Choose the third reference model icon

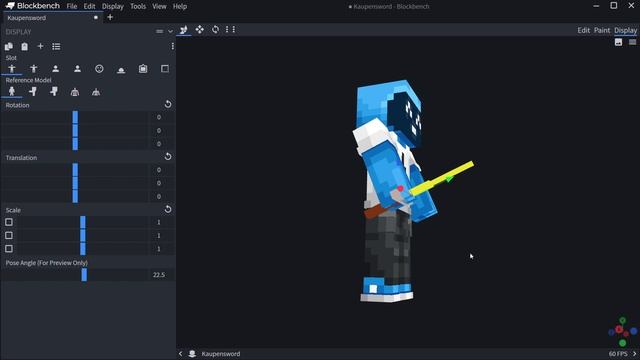(x=54, y=91)
